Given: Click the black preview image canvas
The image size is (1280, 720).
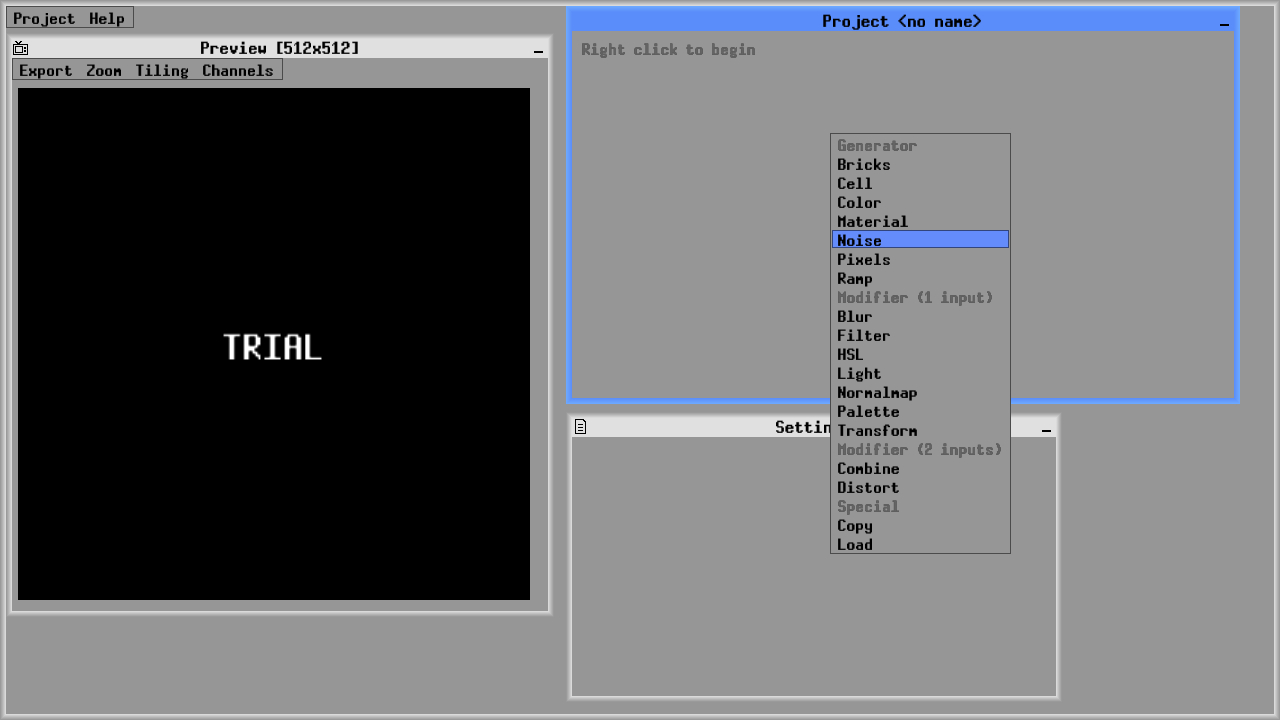Looking at the screenshot, I should (274, 344).
